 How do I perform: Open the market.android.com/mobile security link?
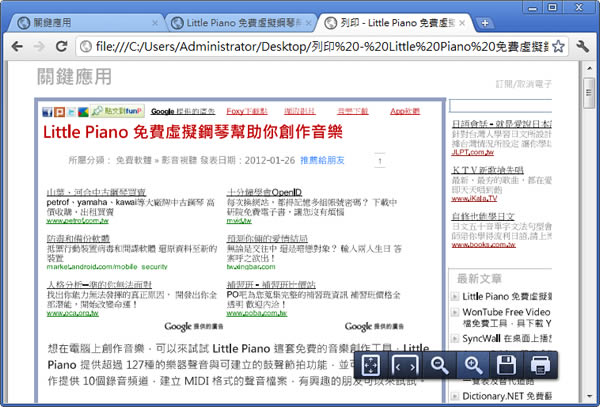[107, 267]
